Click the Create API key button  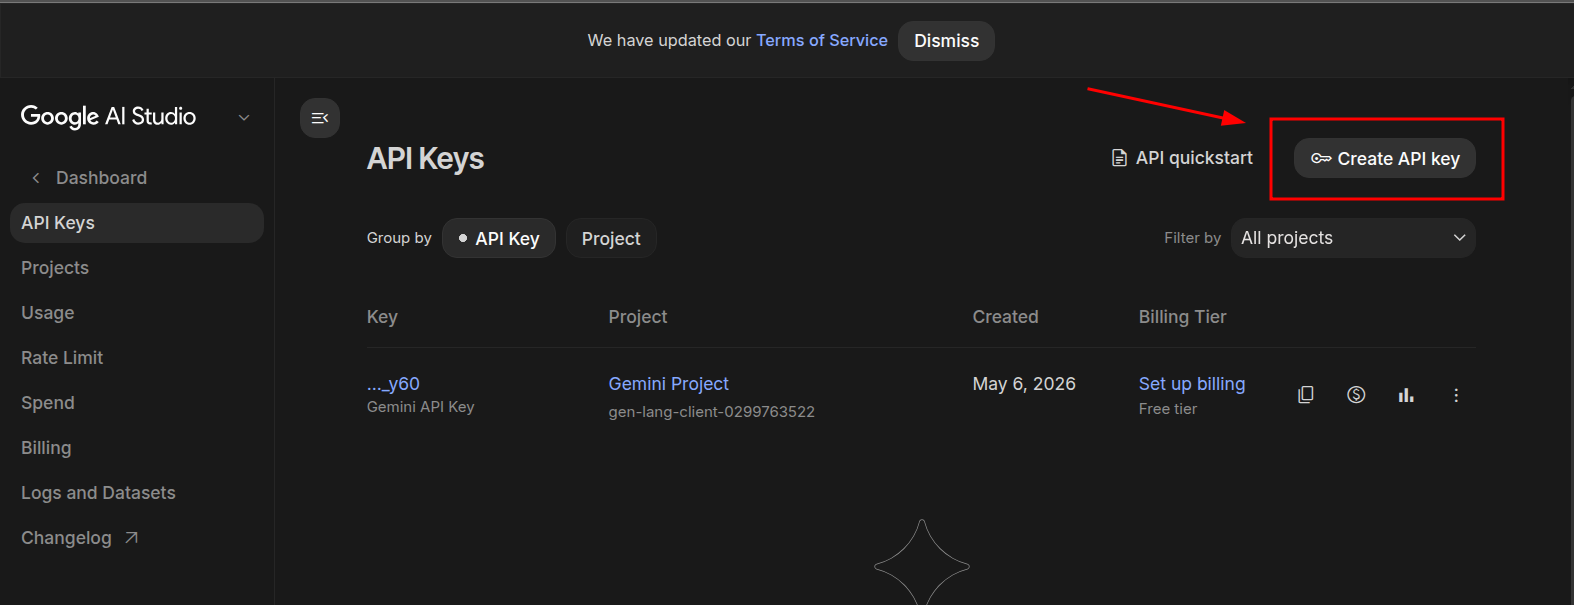(x=1385, y=158)
